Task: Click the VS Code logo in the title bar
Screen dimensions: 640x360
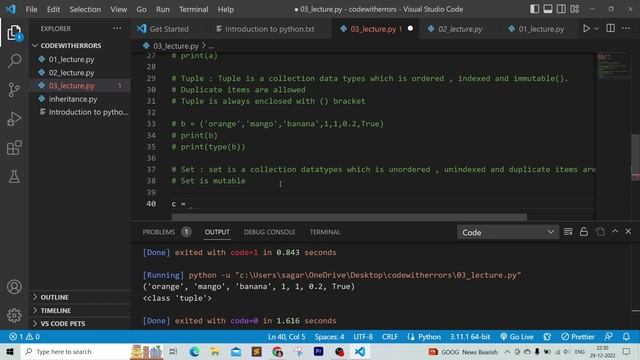Action: (x=11, y=9)
